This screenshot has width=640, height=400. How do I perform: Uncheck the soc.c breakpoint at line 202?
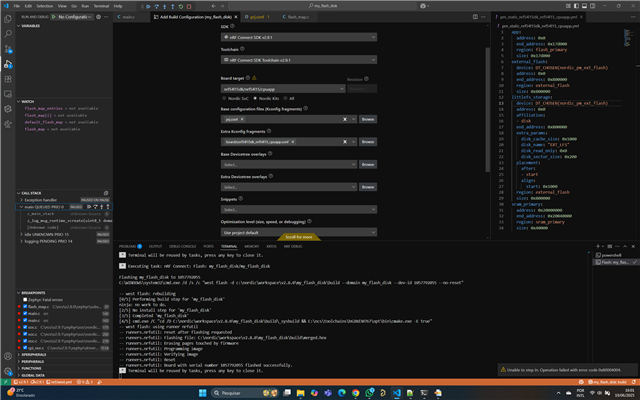25,334
